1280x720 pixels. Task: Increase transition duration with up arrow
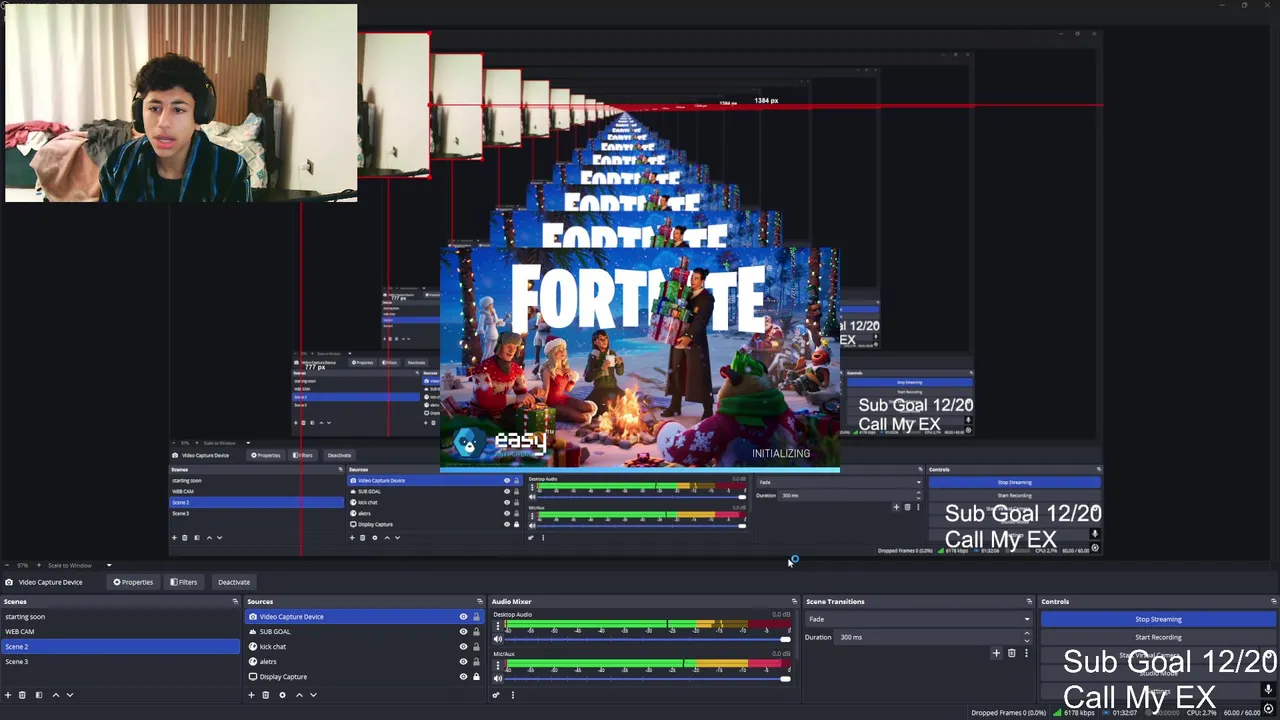[x=1026, y=634]
